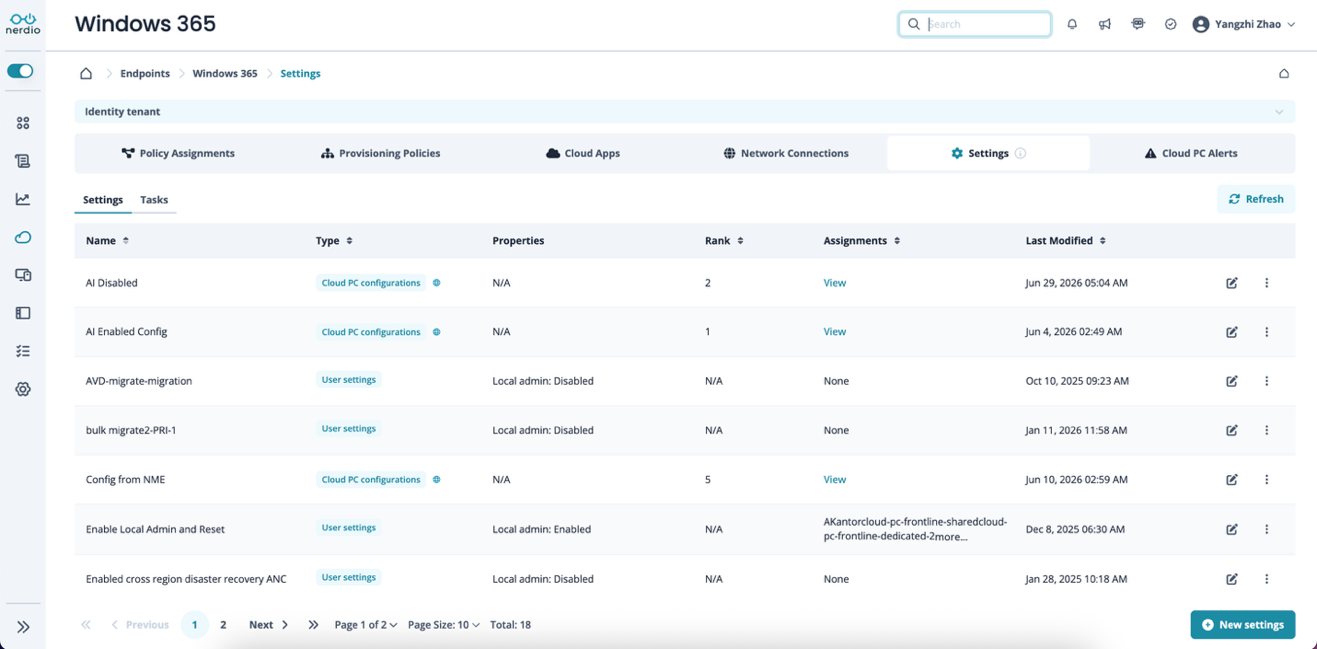Open the announcements megaphone icon

click(1105, 24)
